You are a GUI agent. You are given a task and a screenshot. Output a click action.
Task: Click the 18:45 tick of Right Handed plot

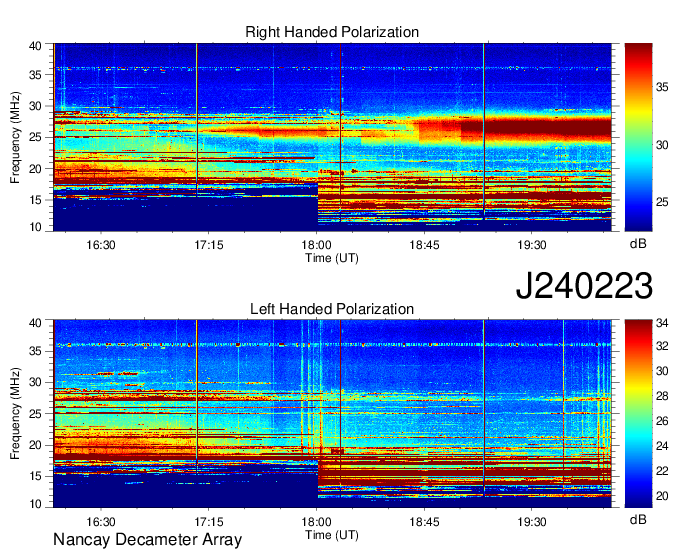click(x=424, y=245)
